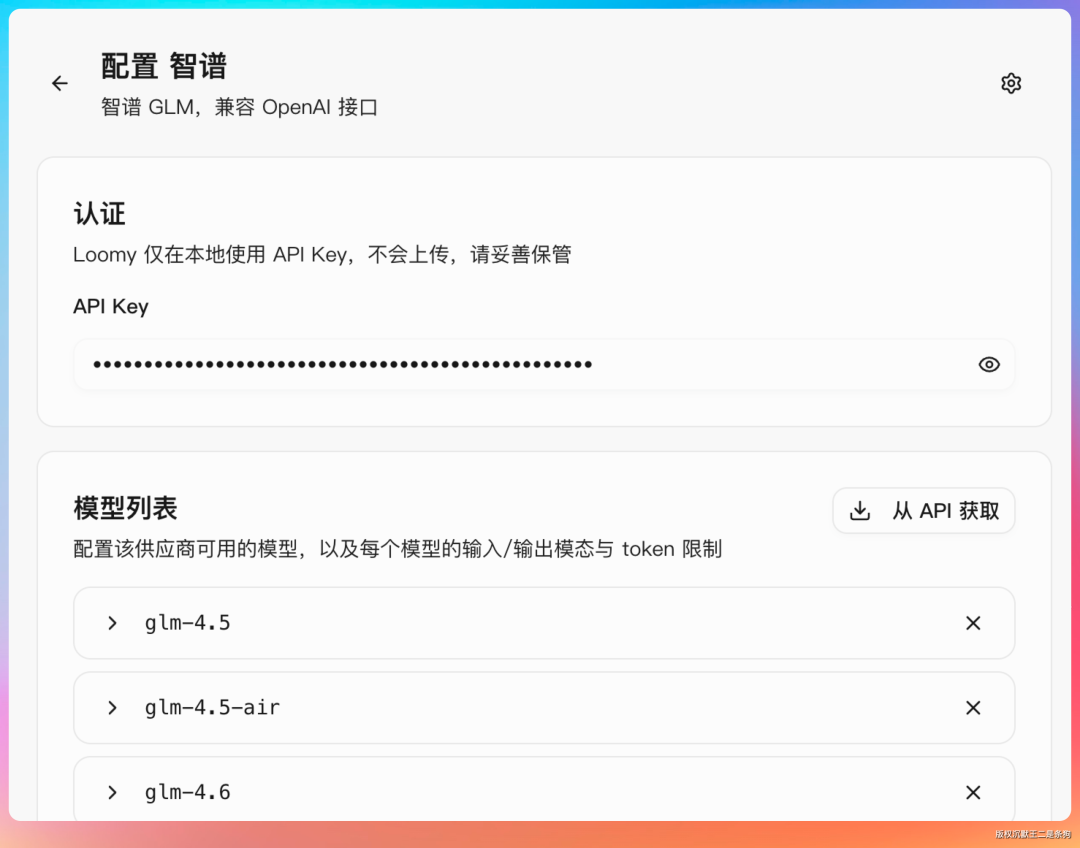Expand the glm-4.5 model row chevron

(112, 623)
